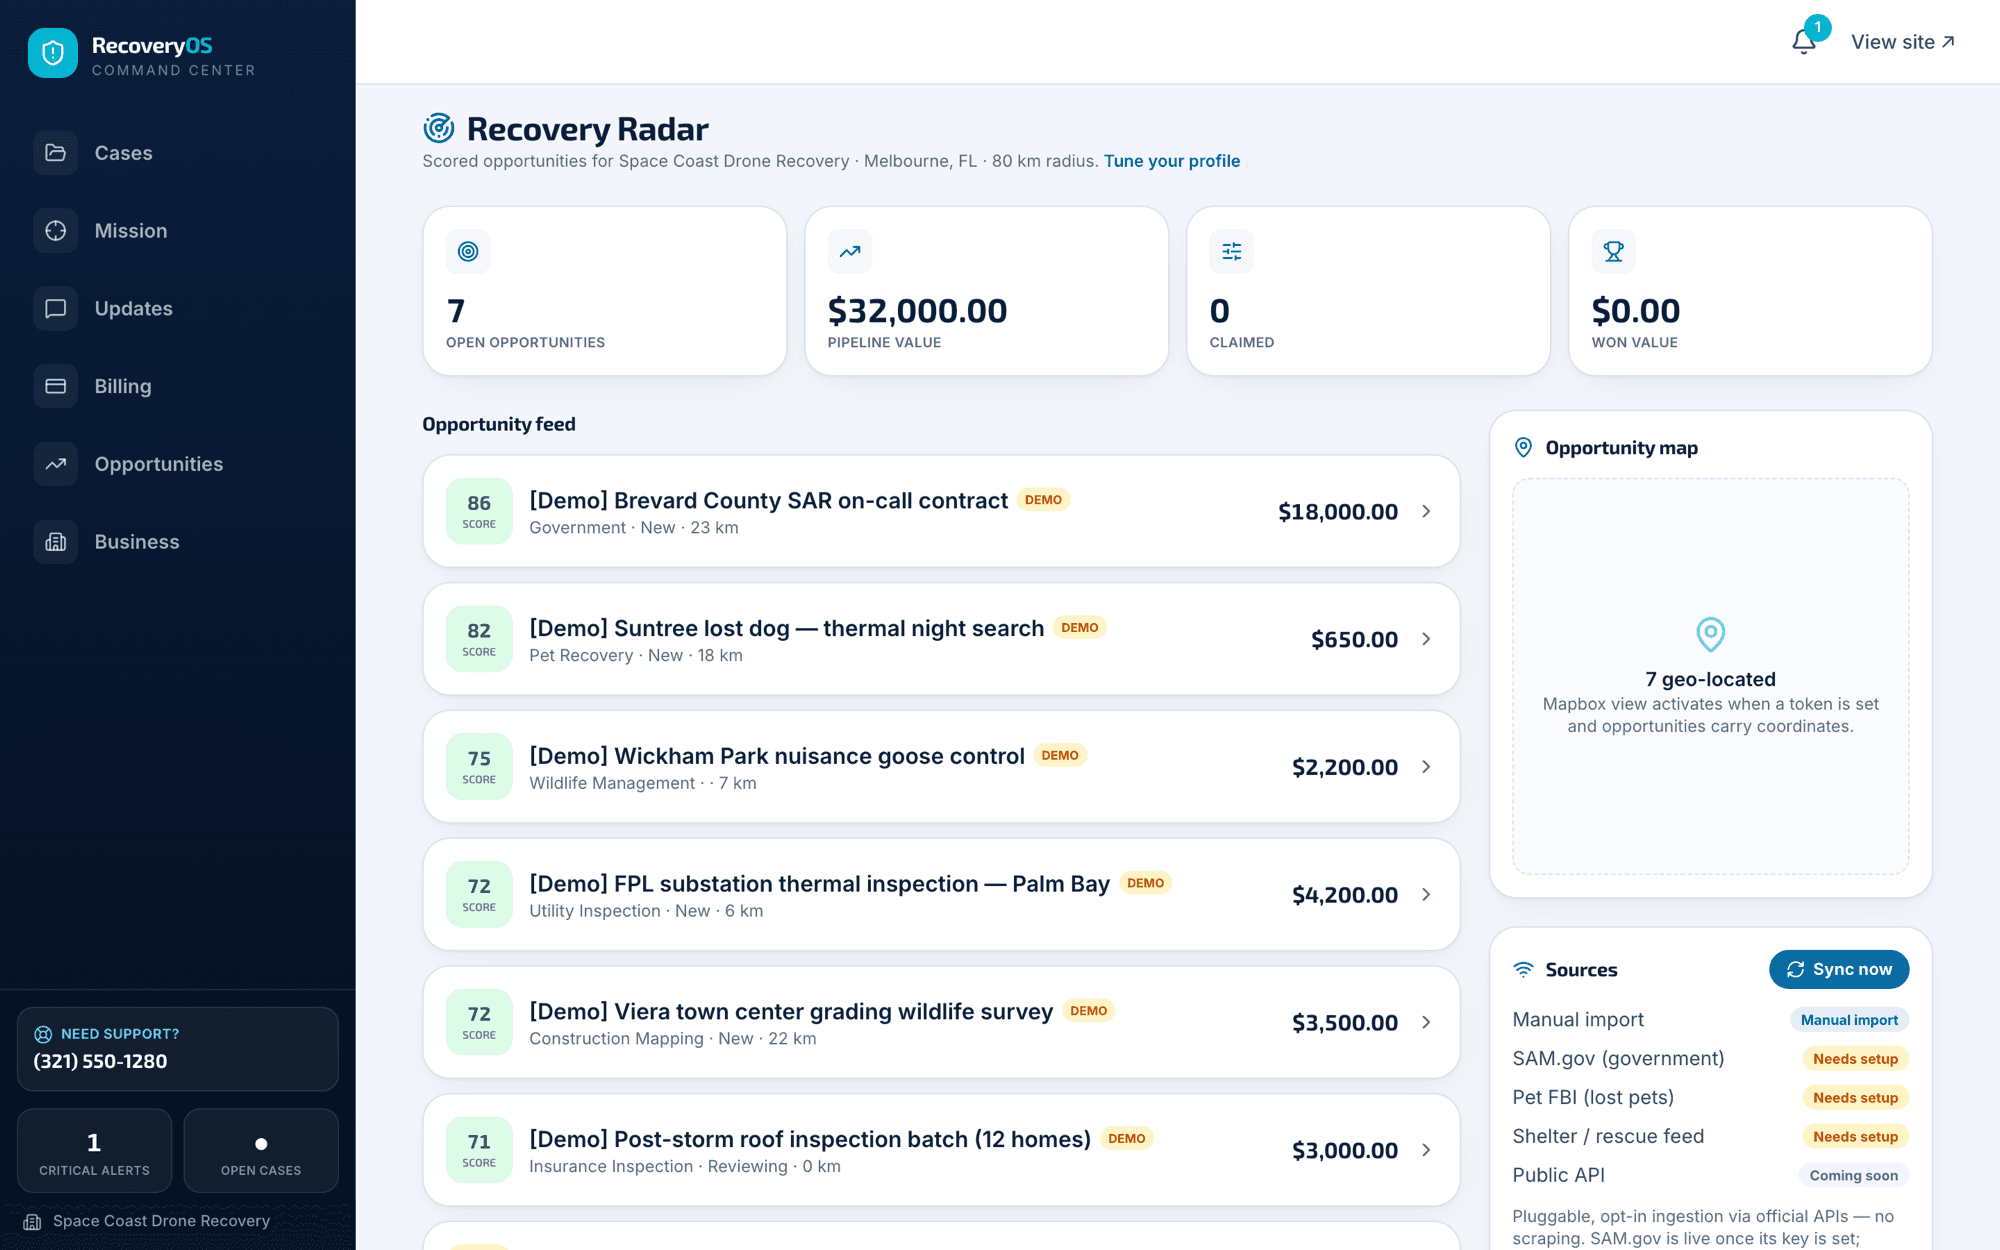Click the Open Cases tile

pos(261,1151)
